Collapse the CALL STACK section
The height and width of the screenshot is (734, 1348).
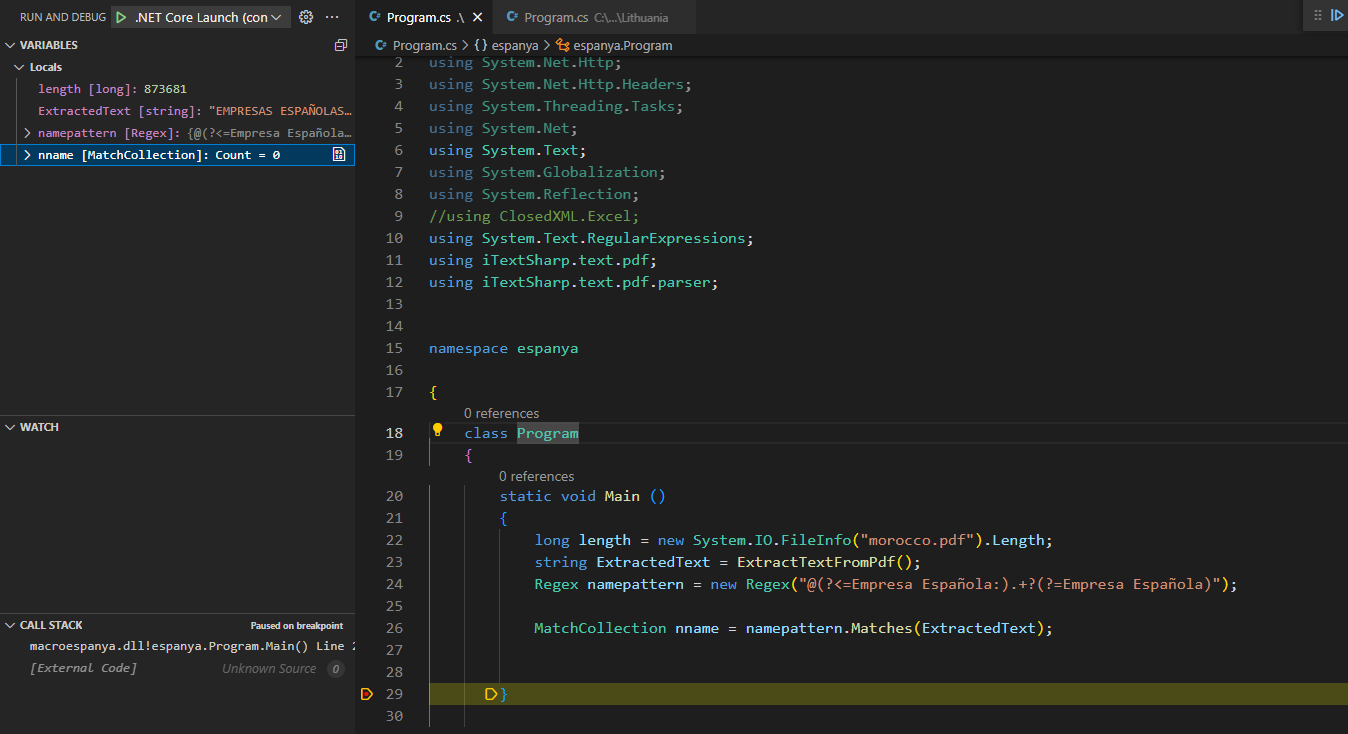click(11, 625)
